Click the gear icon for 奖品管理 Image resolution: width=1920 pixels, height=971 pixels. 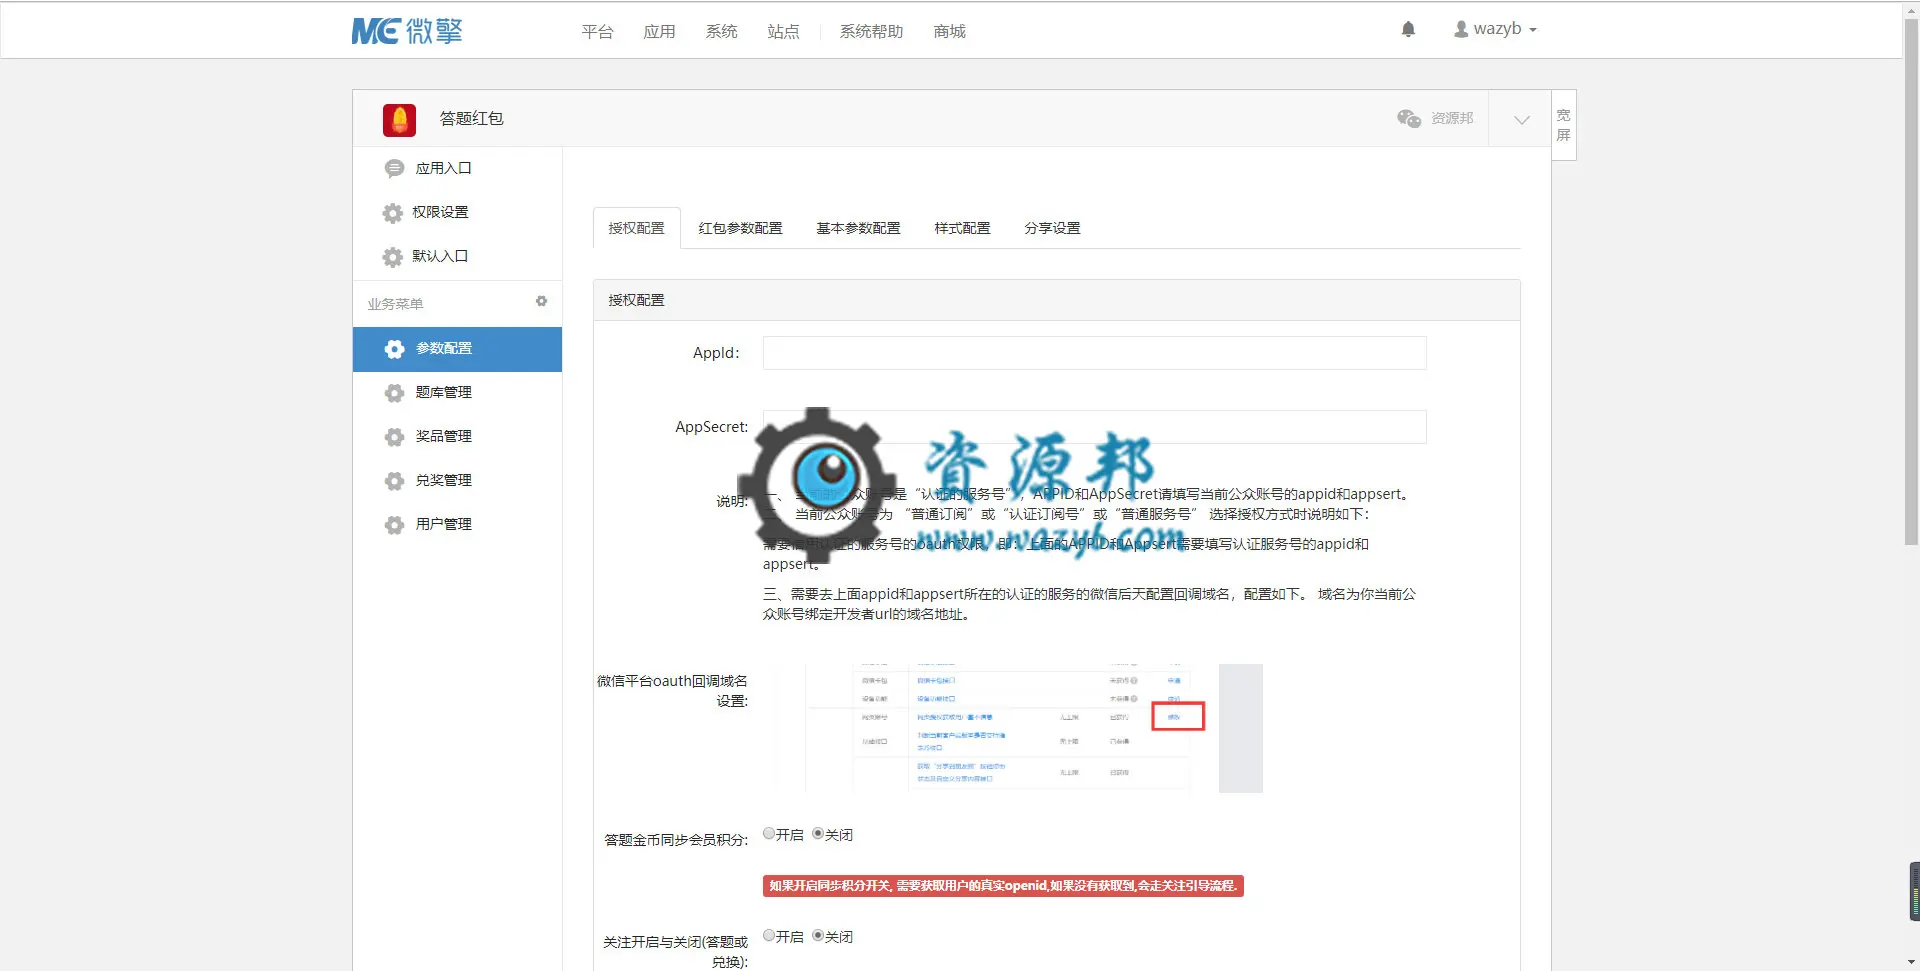coord(394,436)
